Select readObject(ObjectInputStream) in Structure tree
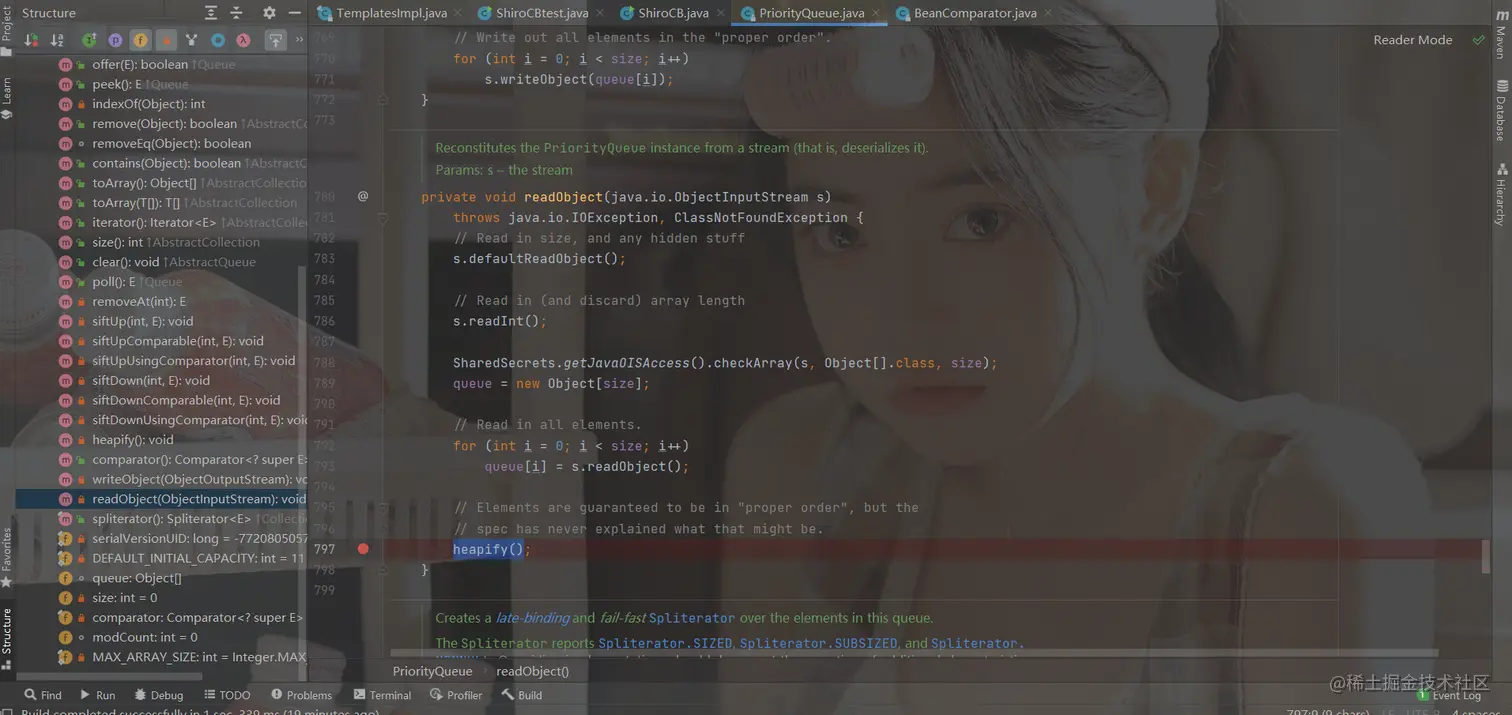1512x715 pixels. [162, 499]
